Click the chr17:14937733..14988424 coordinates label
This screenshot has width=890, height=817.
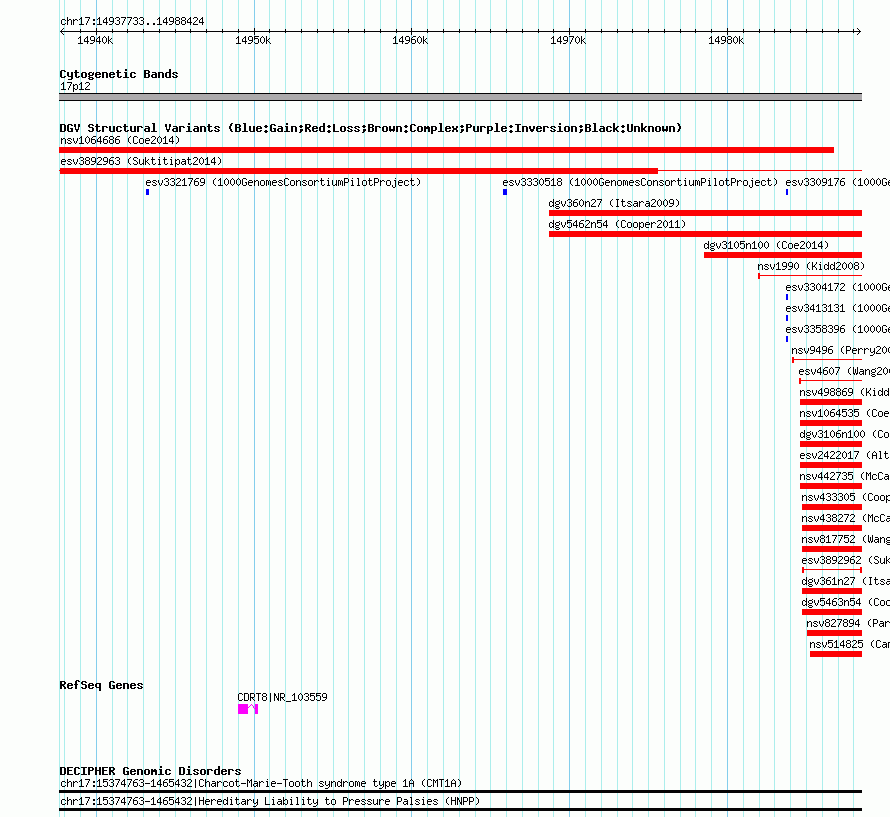pyautogui.click(x=132, y=21)
